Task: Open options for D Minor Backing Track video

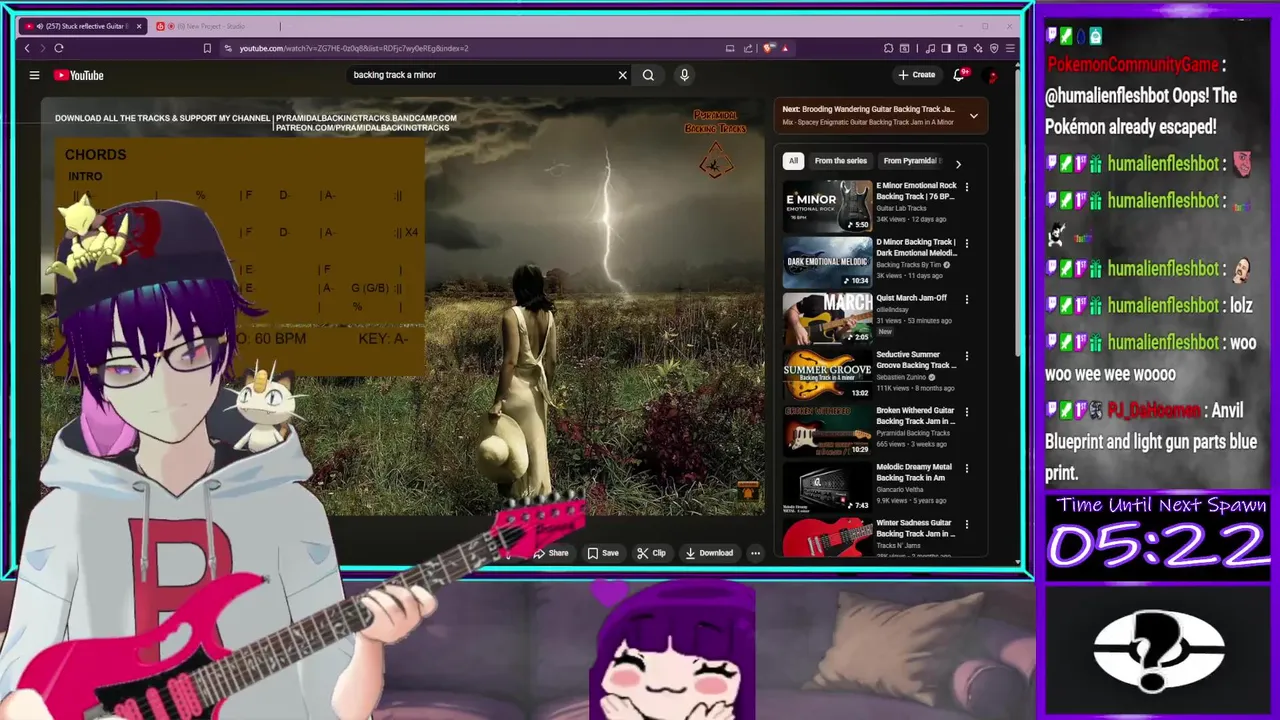Action: tap(967, 243)
